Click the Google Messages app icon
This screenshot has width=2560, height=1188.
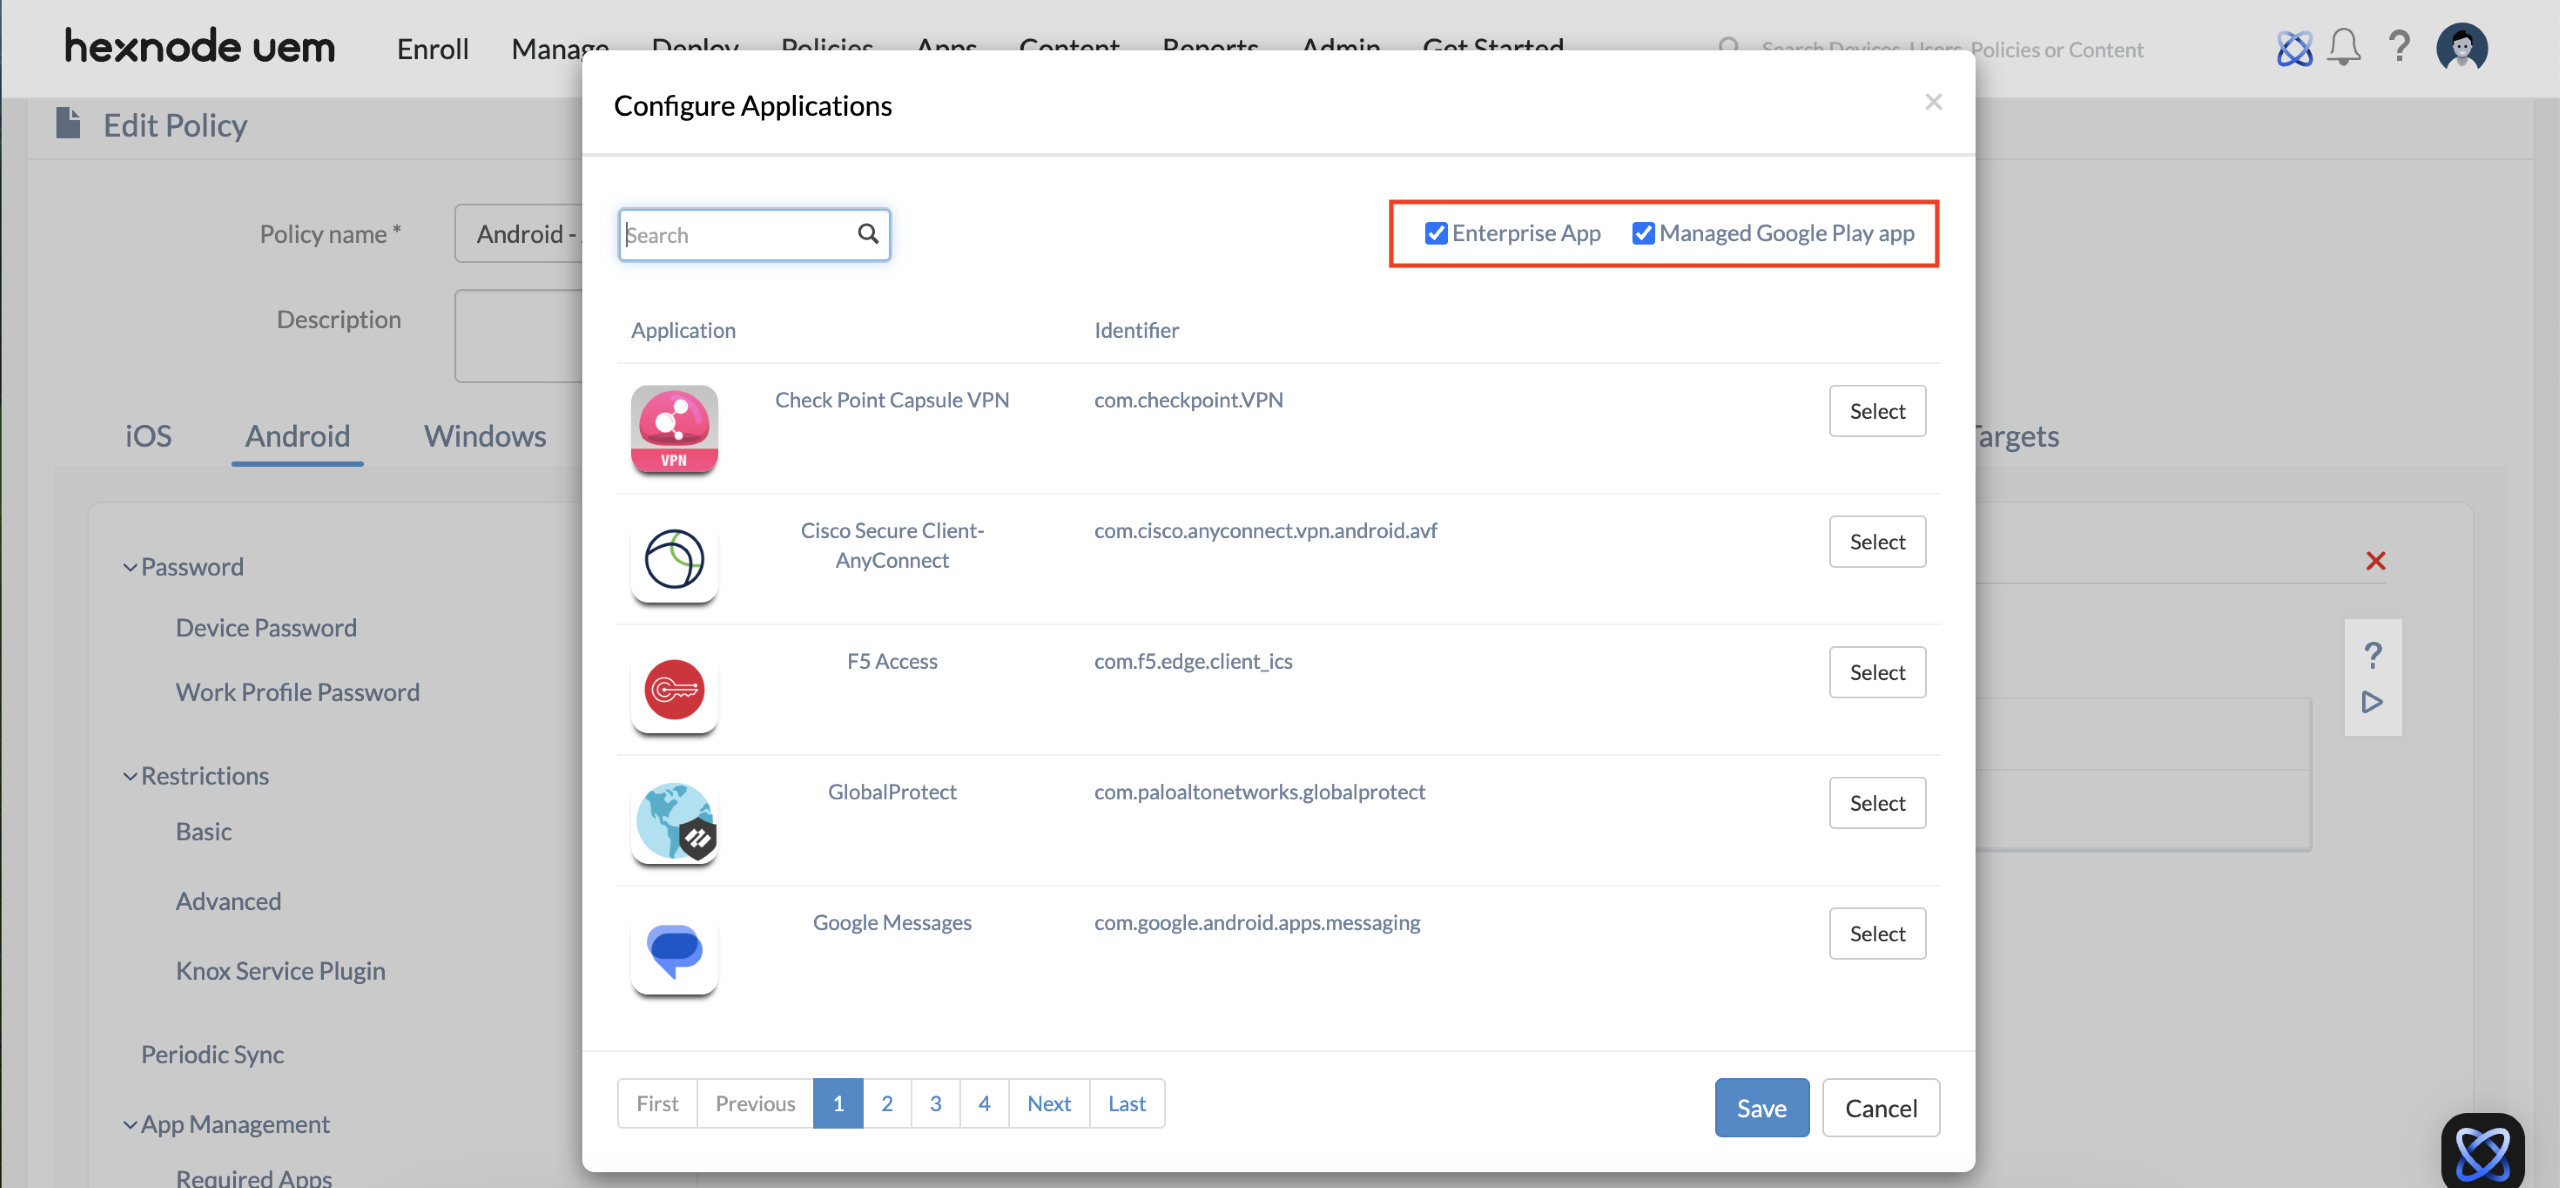[674, 951]
